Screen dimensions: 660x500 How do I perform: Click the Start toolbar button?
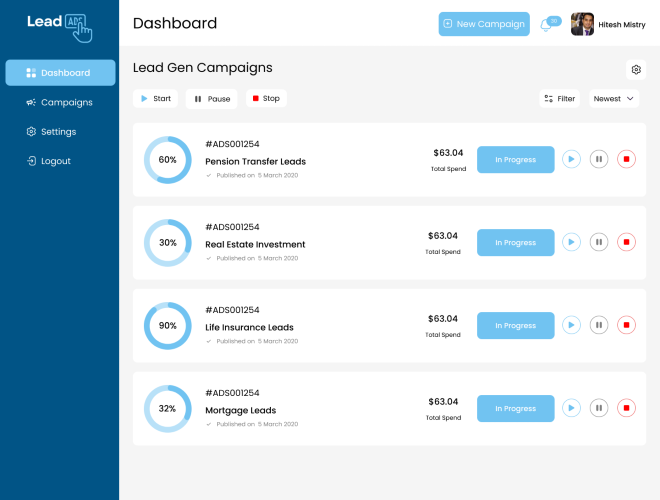pyautogui.click(x=155, y=98)
